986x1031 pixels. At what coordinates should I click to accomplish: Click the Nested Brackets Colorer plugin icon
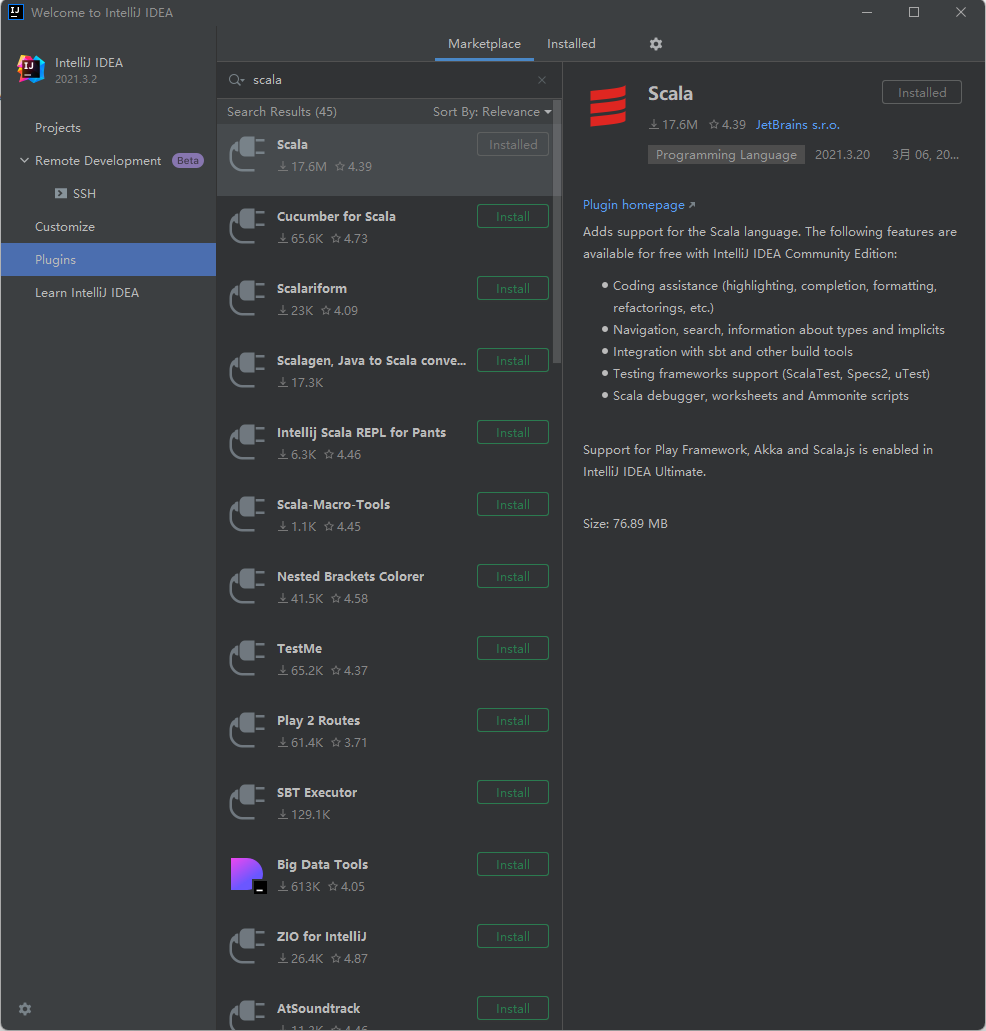pyautogui.click(x=247, y=587)
